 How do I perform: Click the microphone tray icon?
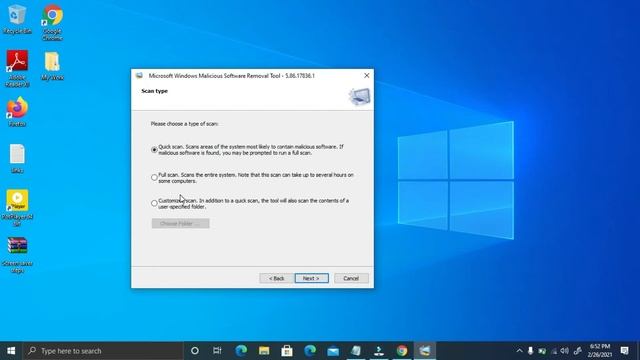pyautogui.click(x=530, y=351)
